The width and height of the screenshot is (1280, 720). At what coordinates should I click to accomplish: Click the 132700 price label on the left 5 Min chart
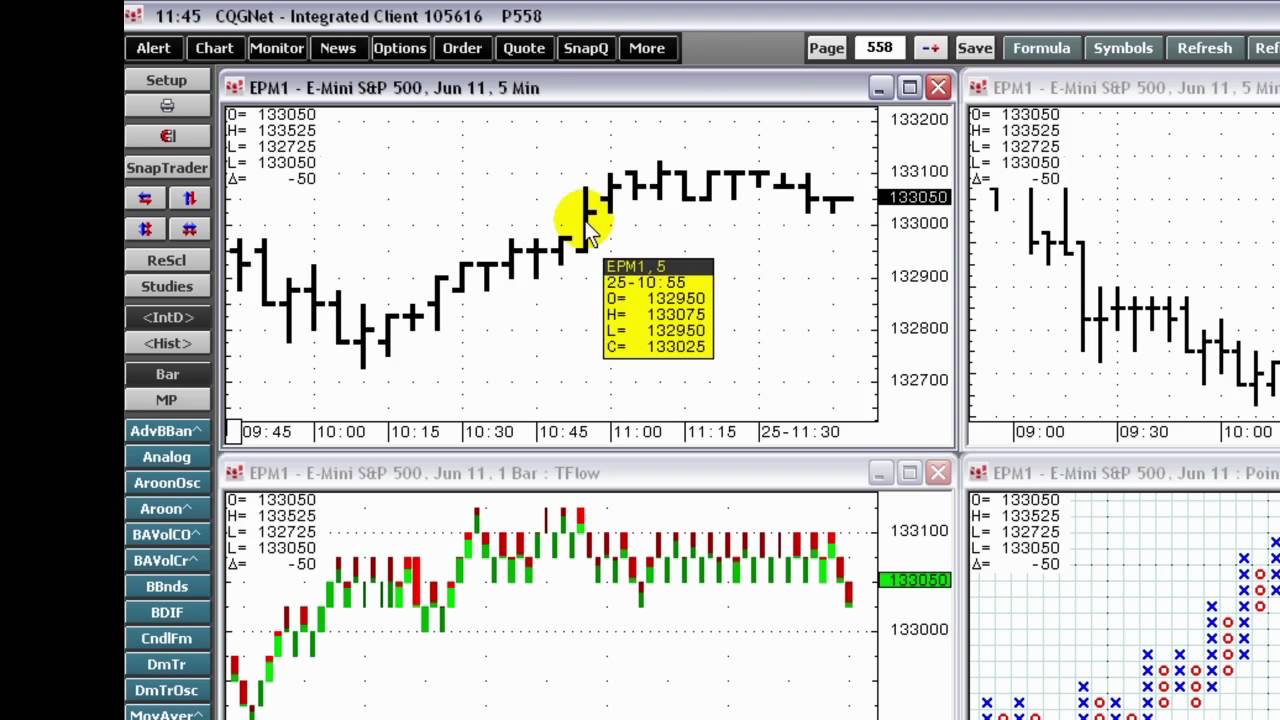click(919, 380)
